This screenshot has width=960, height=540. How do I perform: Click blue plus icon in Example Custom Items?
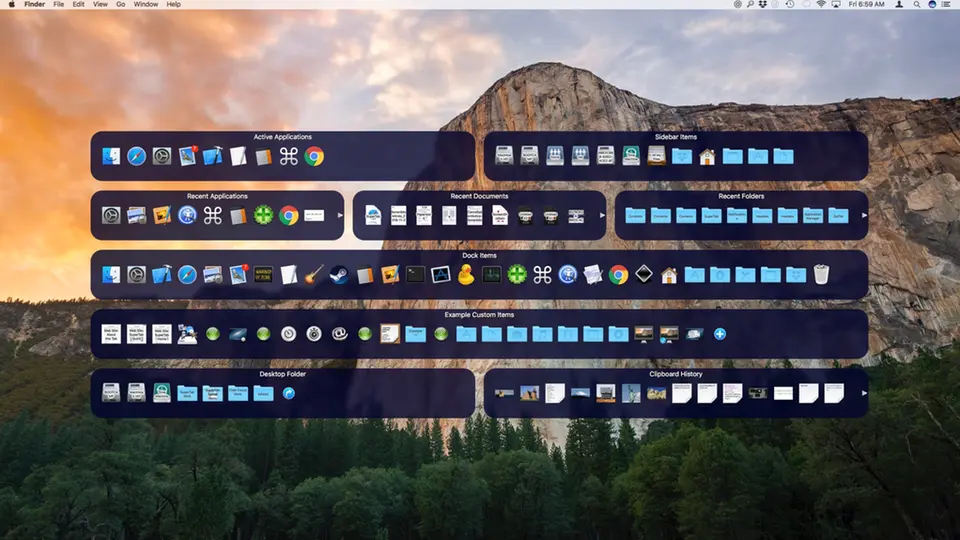[x=719, y=333]
